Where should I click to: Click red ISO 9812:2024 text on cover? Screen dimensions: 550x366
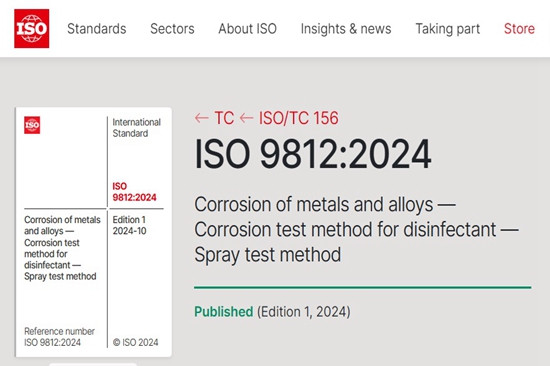134,192
